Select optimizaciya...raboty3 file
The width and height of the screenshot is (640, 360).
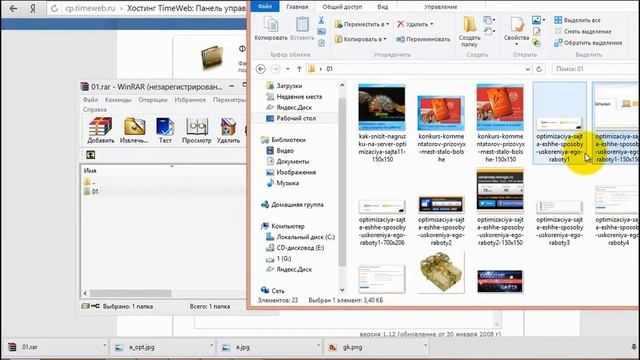coord(559,222)
